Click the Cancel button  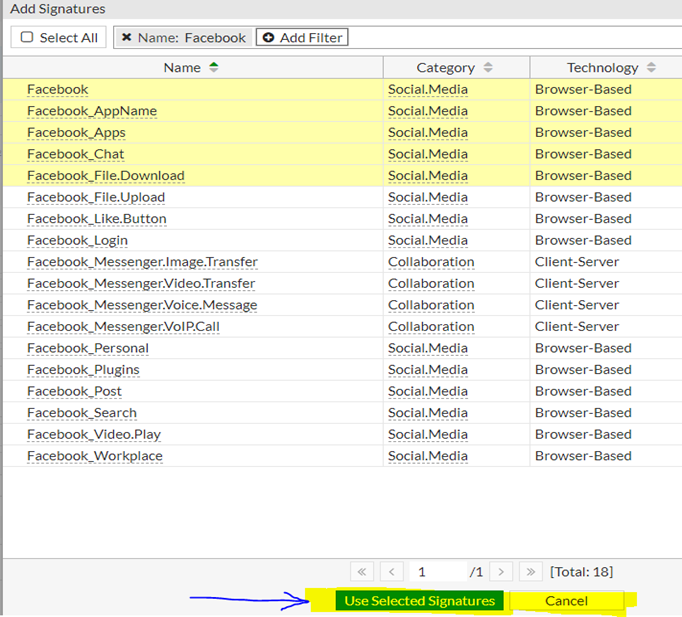[566, 600]
